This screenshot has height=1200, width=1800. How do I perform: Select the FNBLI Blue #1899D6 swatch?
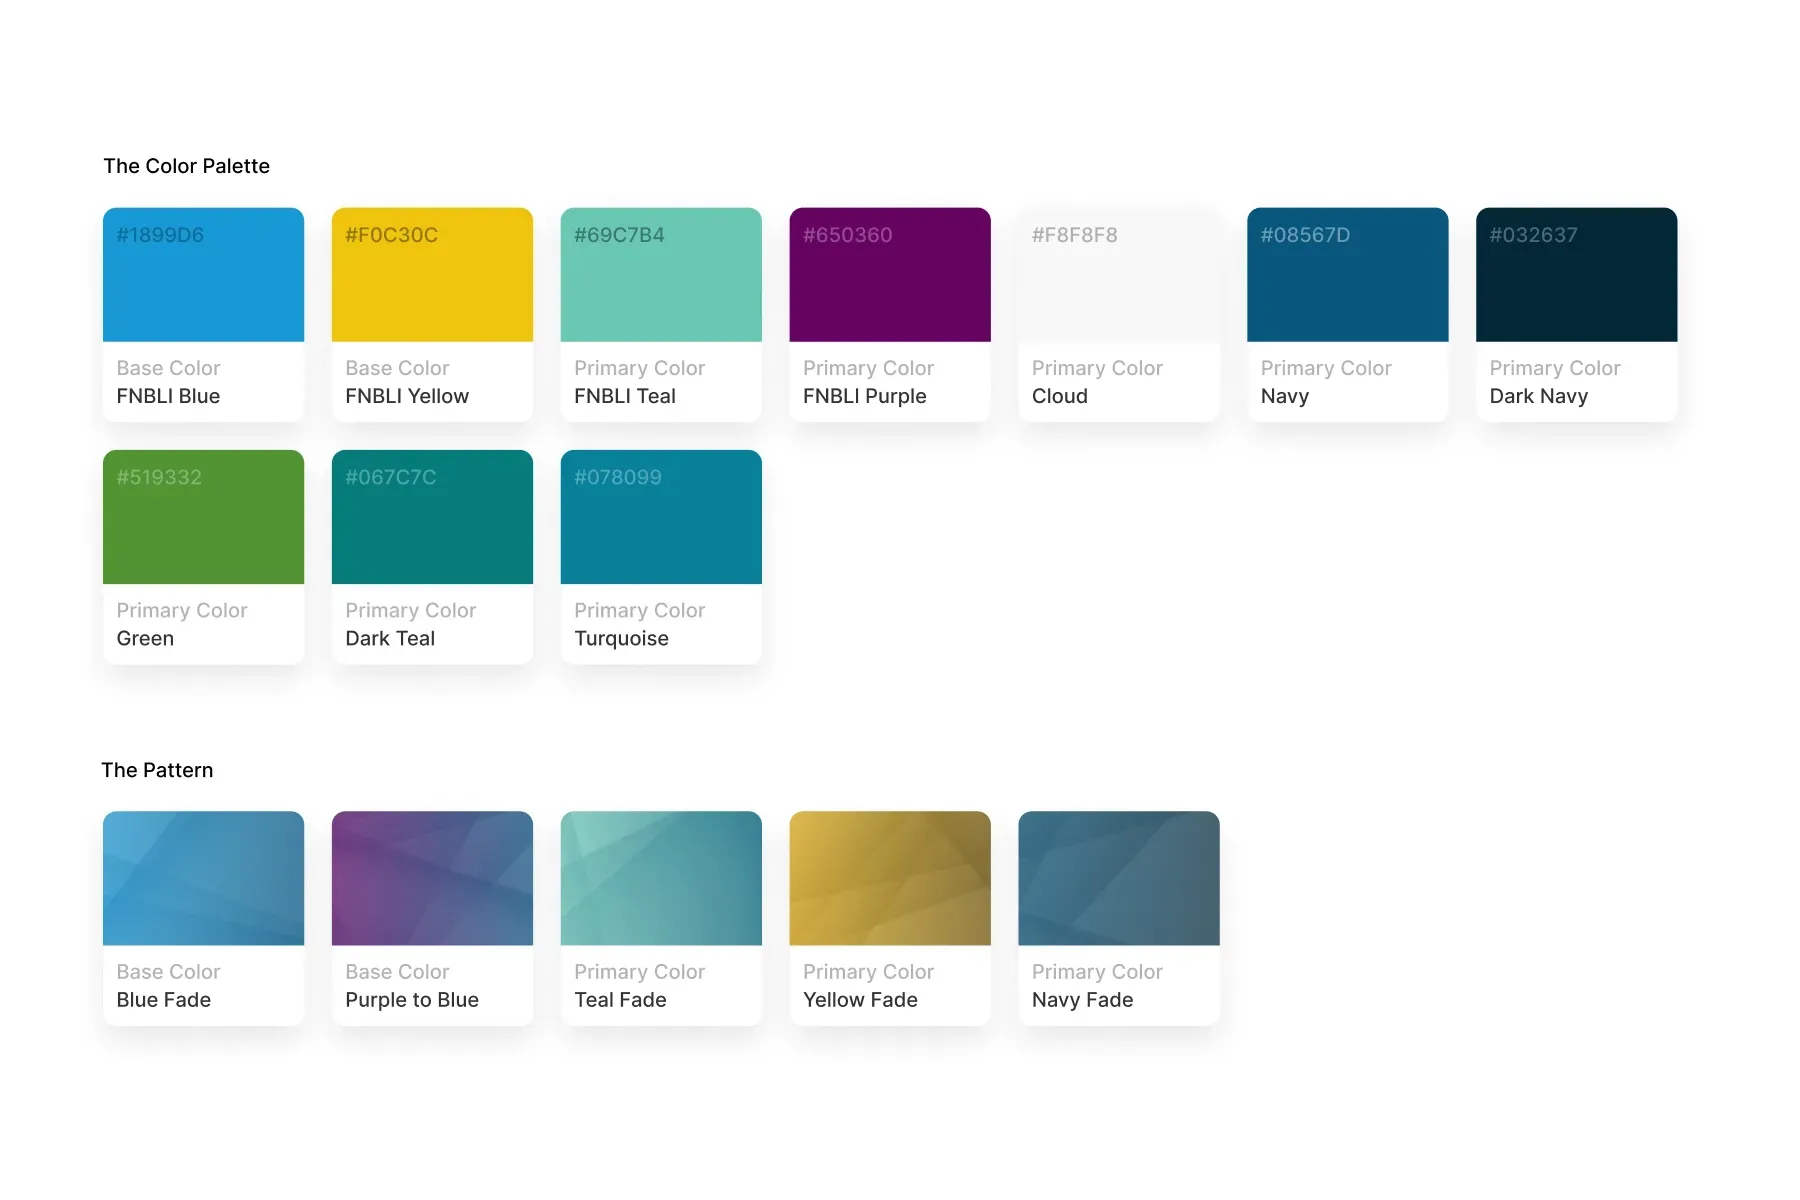coord(203,275)
